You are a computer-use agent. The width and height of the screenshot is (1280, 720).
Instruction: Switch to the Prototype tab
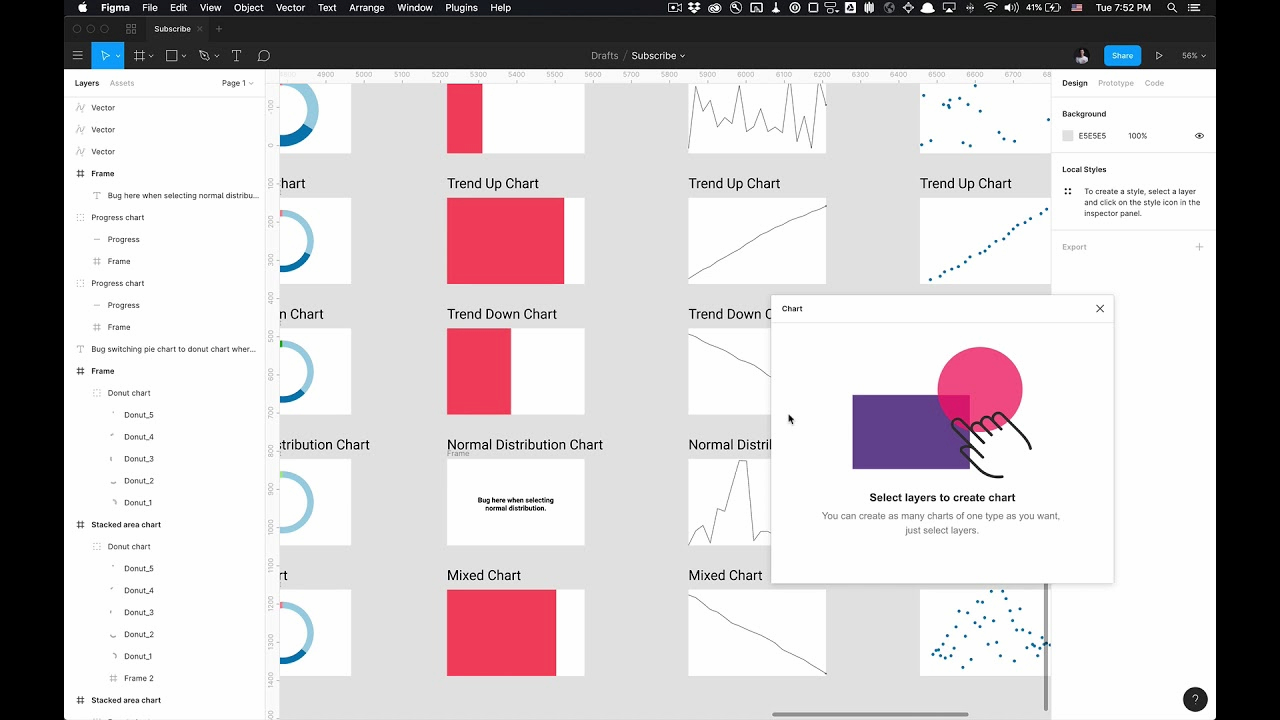click(1115, 83)
